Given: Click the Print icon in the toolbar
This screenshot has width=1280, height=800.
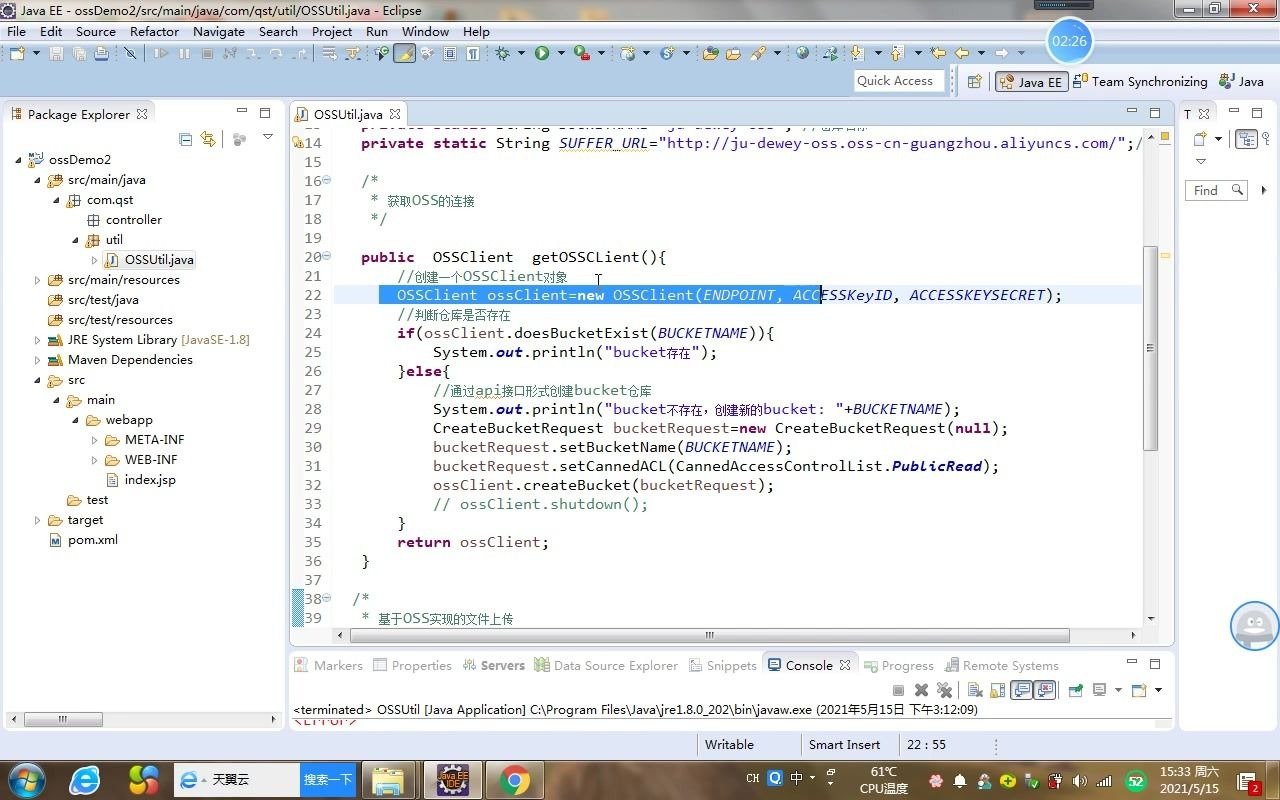Looking at the screenshot, I should point(101,53).
